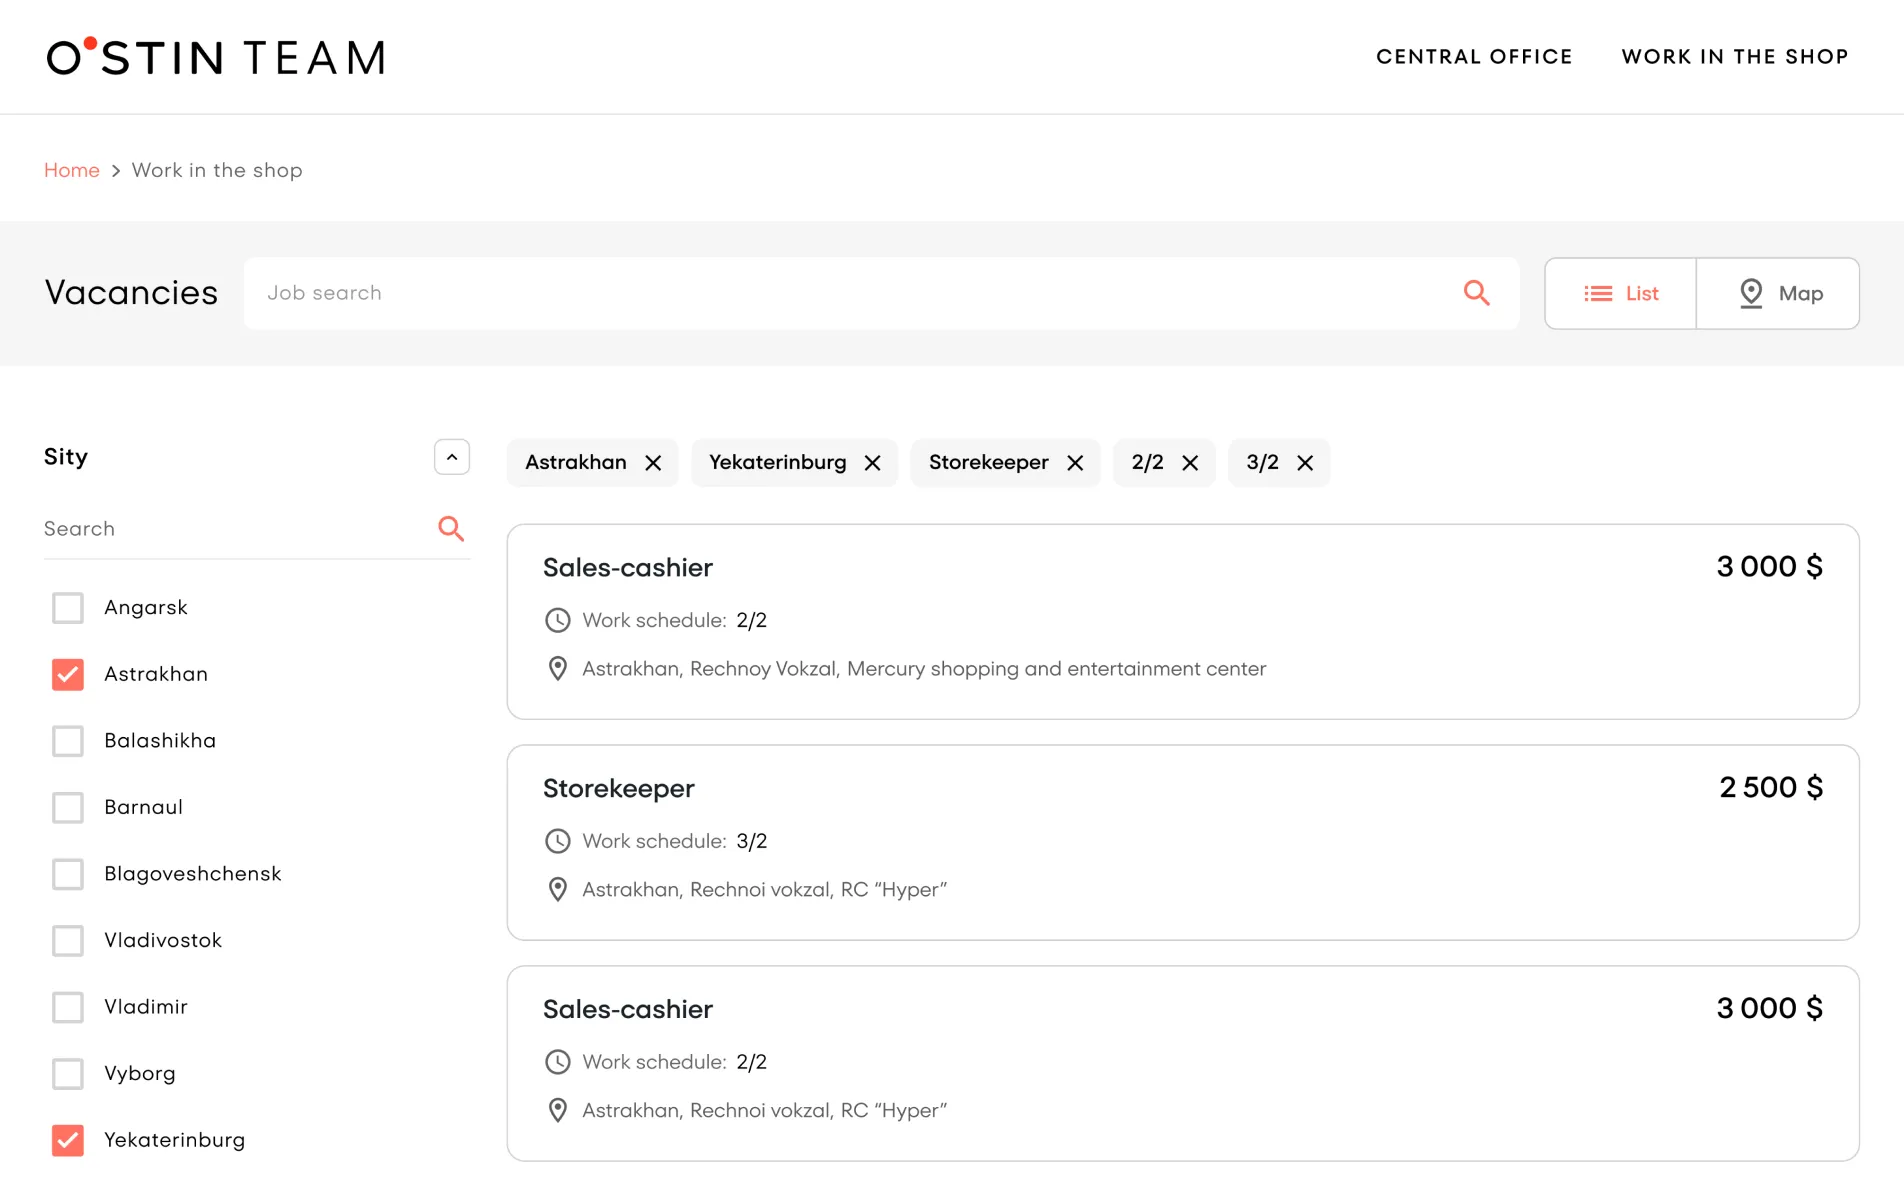The image size is (1904, 1186).
Task: Switch to Map view
Action: [1778, 293]
